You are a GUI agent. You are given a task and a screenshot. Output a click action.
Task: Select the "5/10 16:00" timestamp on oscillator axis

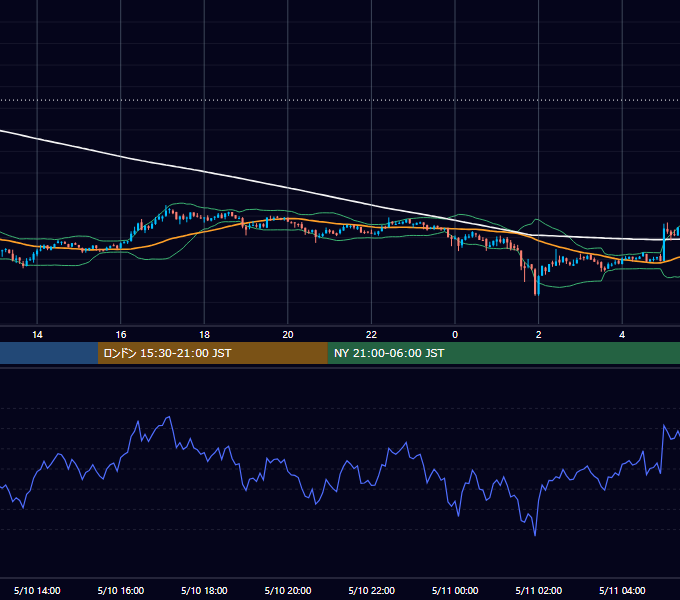121,590
